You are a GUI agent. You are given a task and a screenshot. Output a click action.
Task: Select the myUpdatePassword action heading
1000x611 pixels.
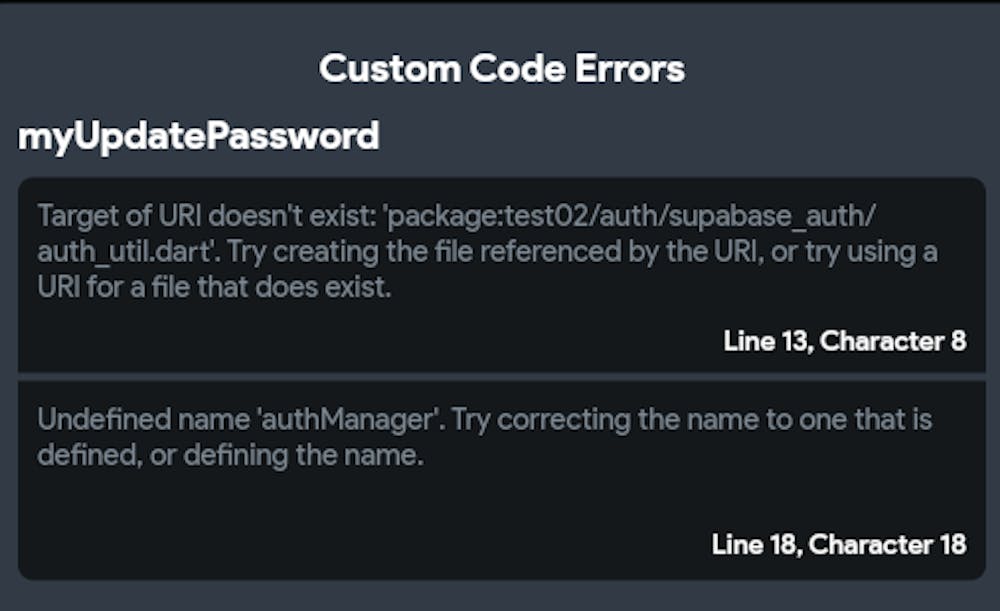click(199, 136)
